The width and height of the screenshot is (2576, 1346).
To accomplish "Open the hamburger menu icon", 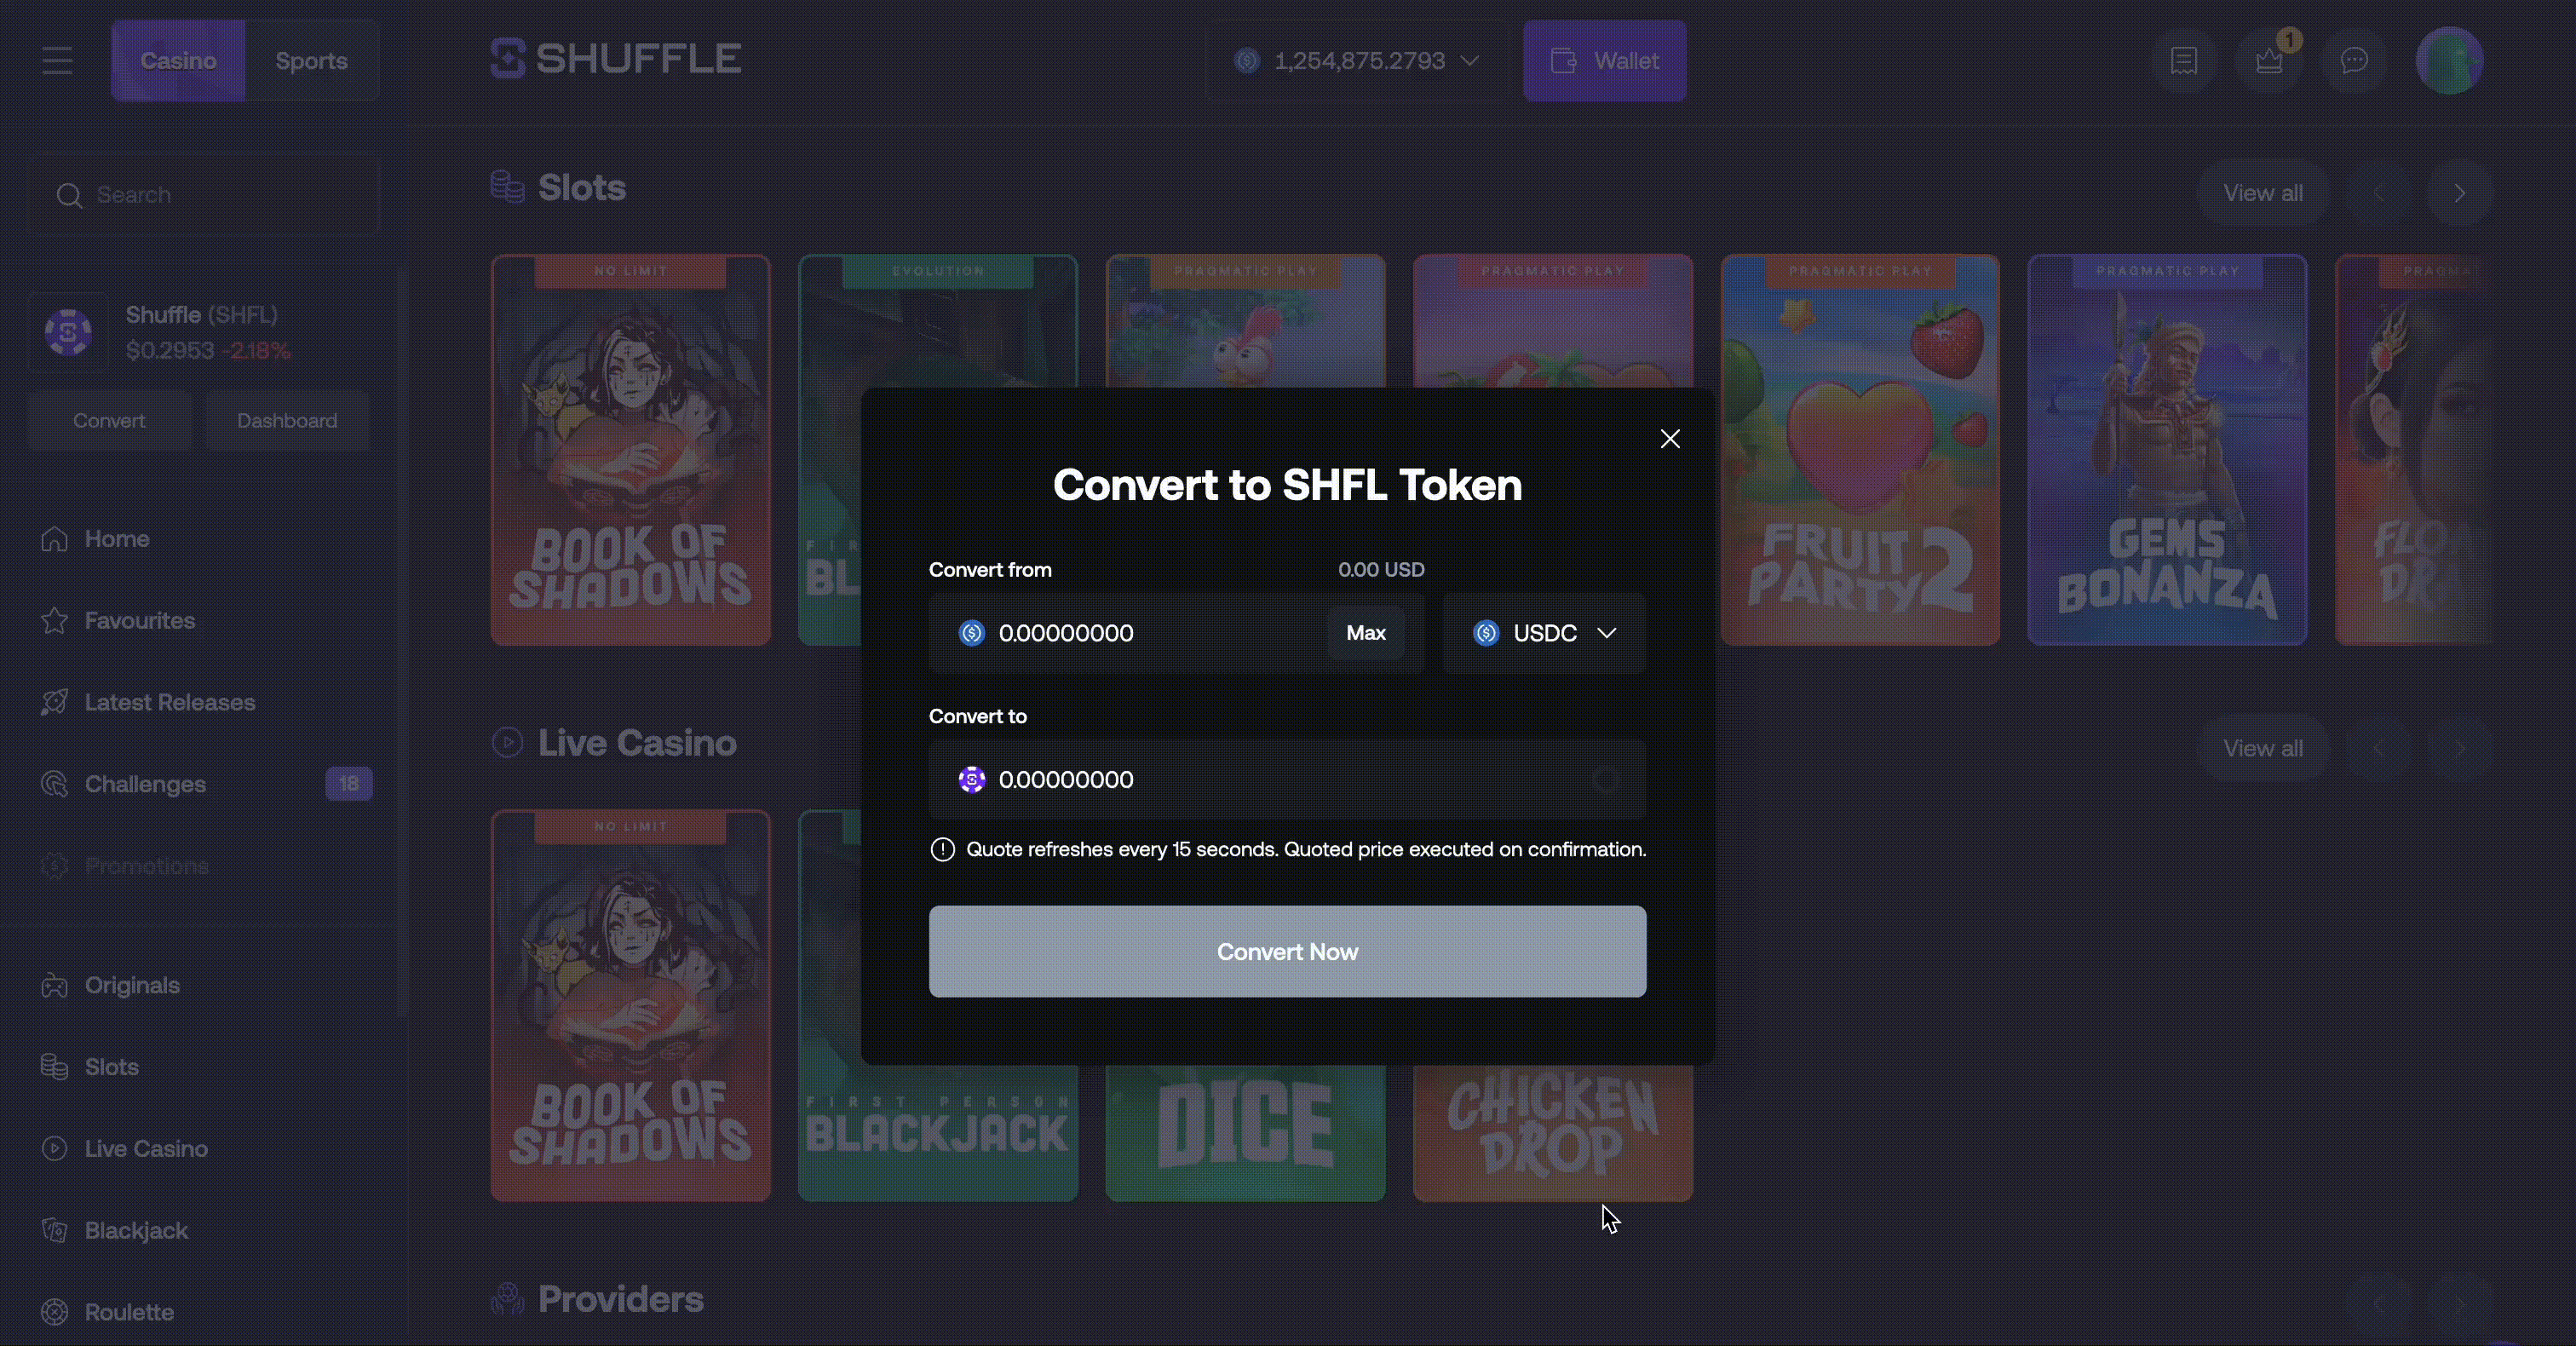I will tap(57, 61).
